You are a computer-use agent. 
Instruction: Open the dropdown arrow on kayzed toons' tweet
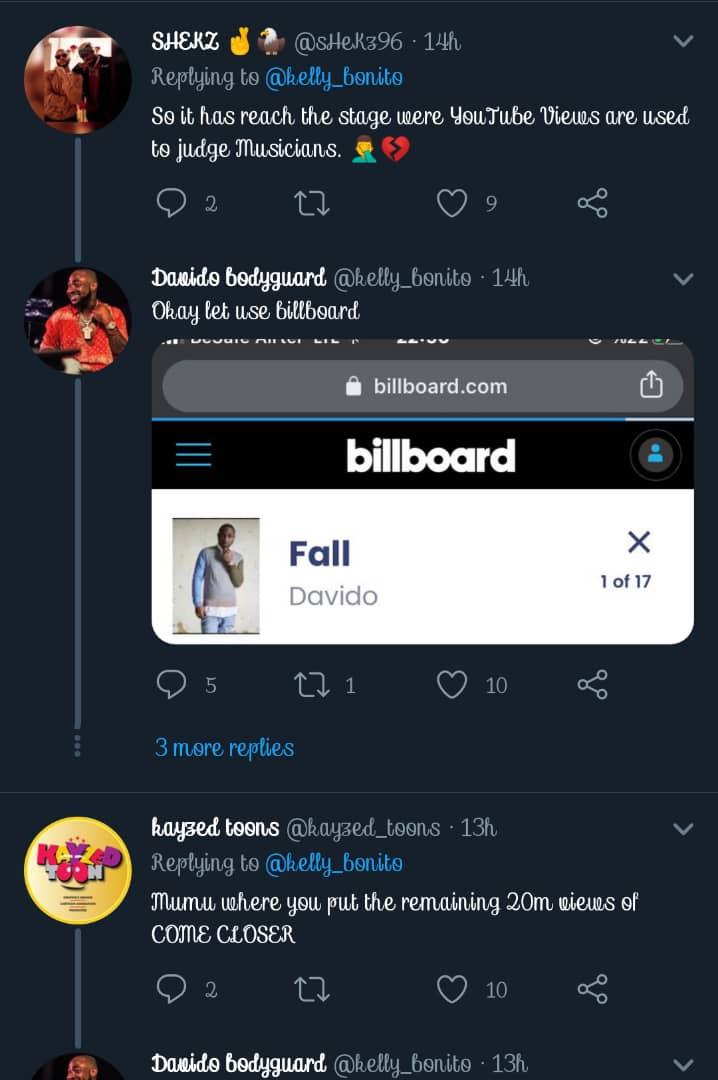683,829
